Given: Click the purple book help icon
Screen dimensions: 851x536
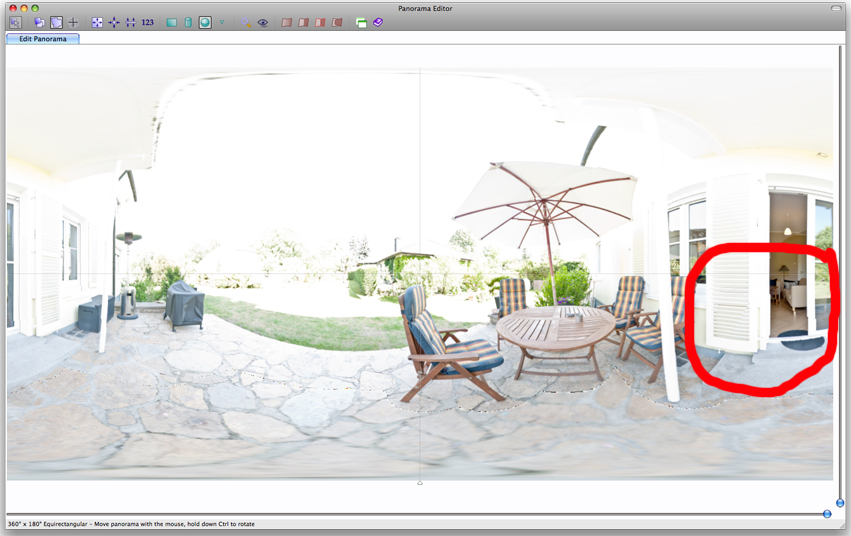Looking at the screenshot, I should click(x=378, y=22).
